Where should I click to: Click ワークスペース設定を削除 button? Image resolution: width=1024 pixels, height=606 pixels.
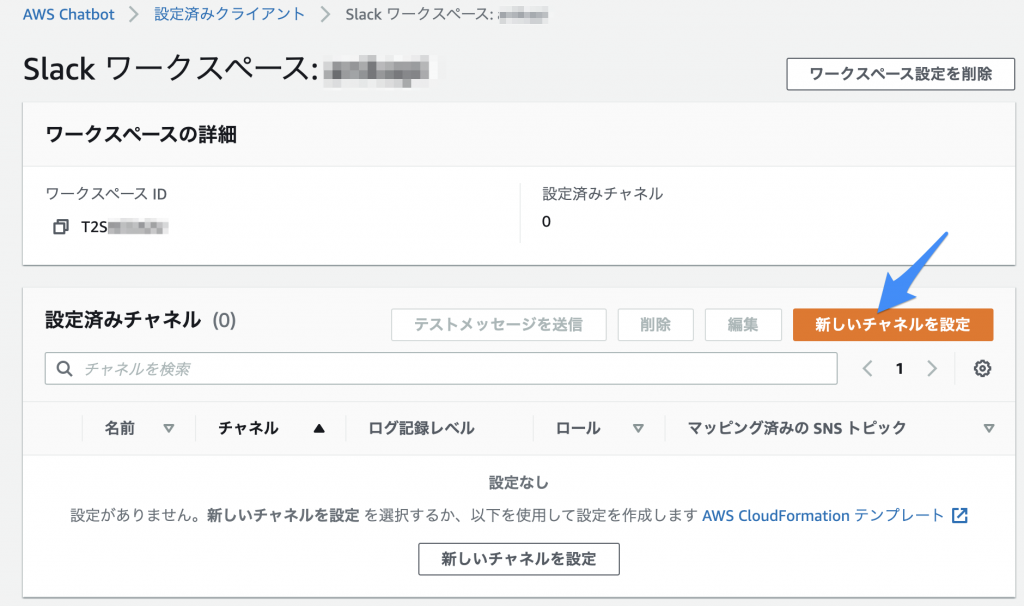point(901,74)
